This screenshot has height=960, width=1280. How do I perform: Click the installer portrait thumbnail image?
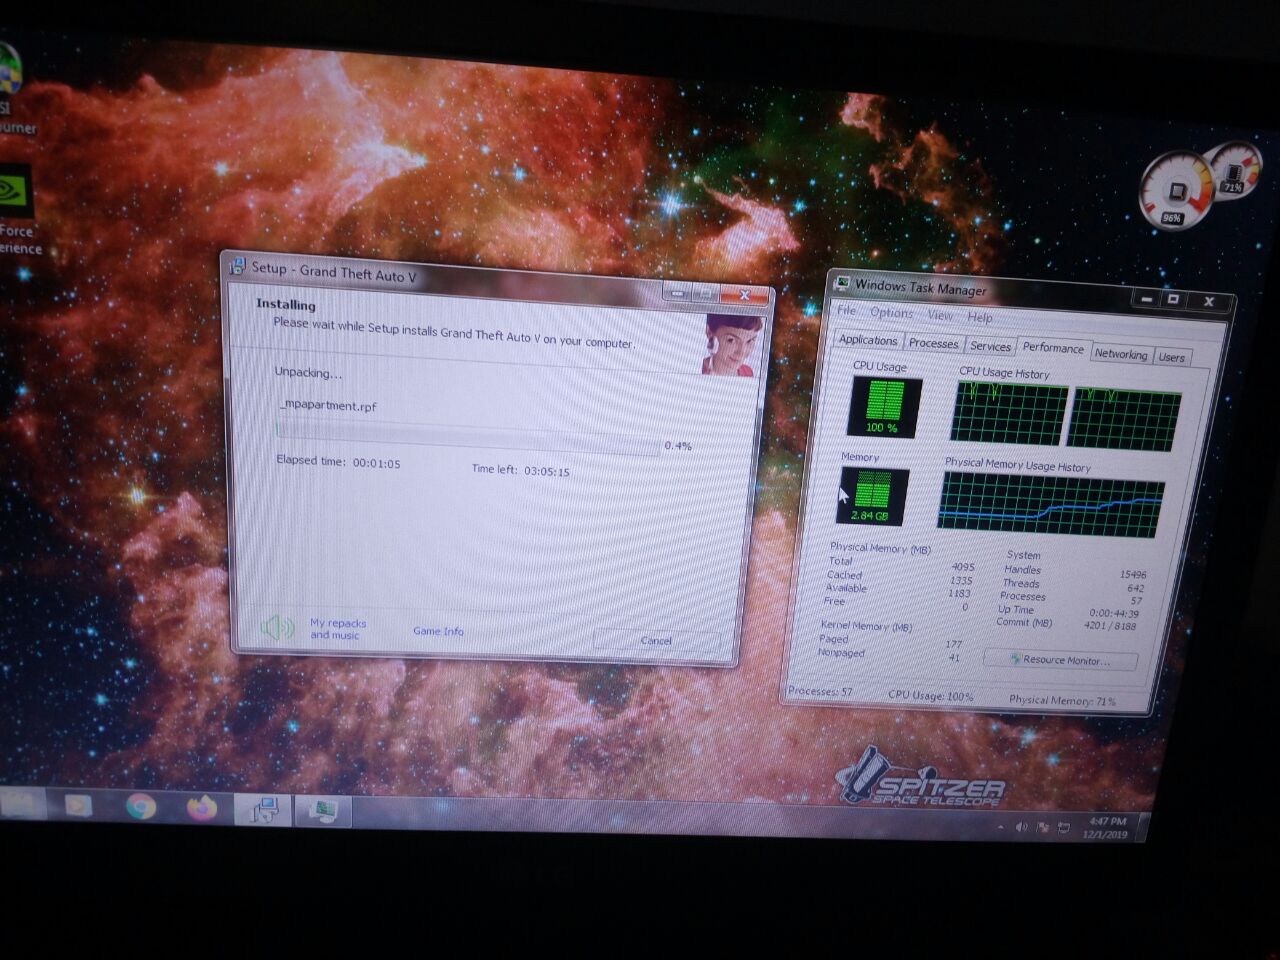click(x=730, y=346)
